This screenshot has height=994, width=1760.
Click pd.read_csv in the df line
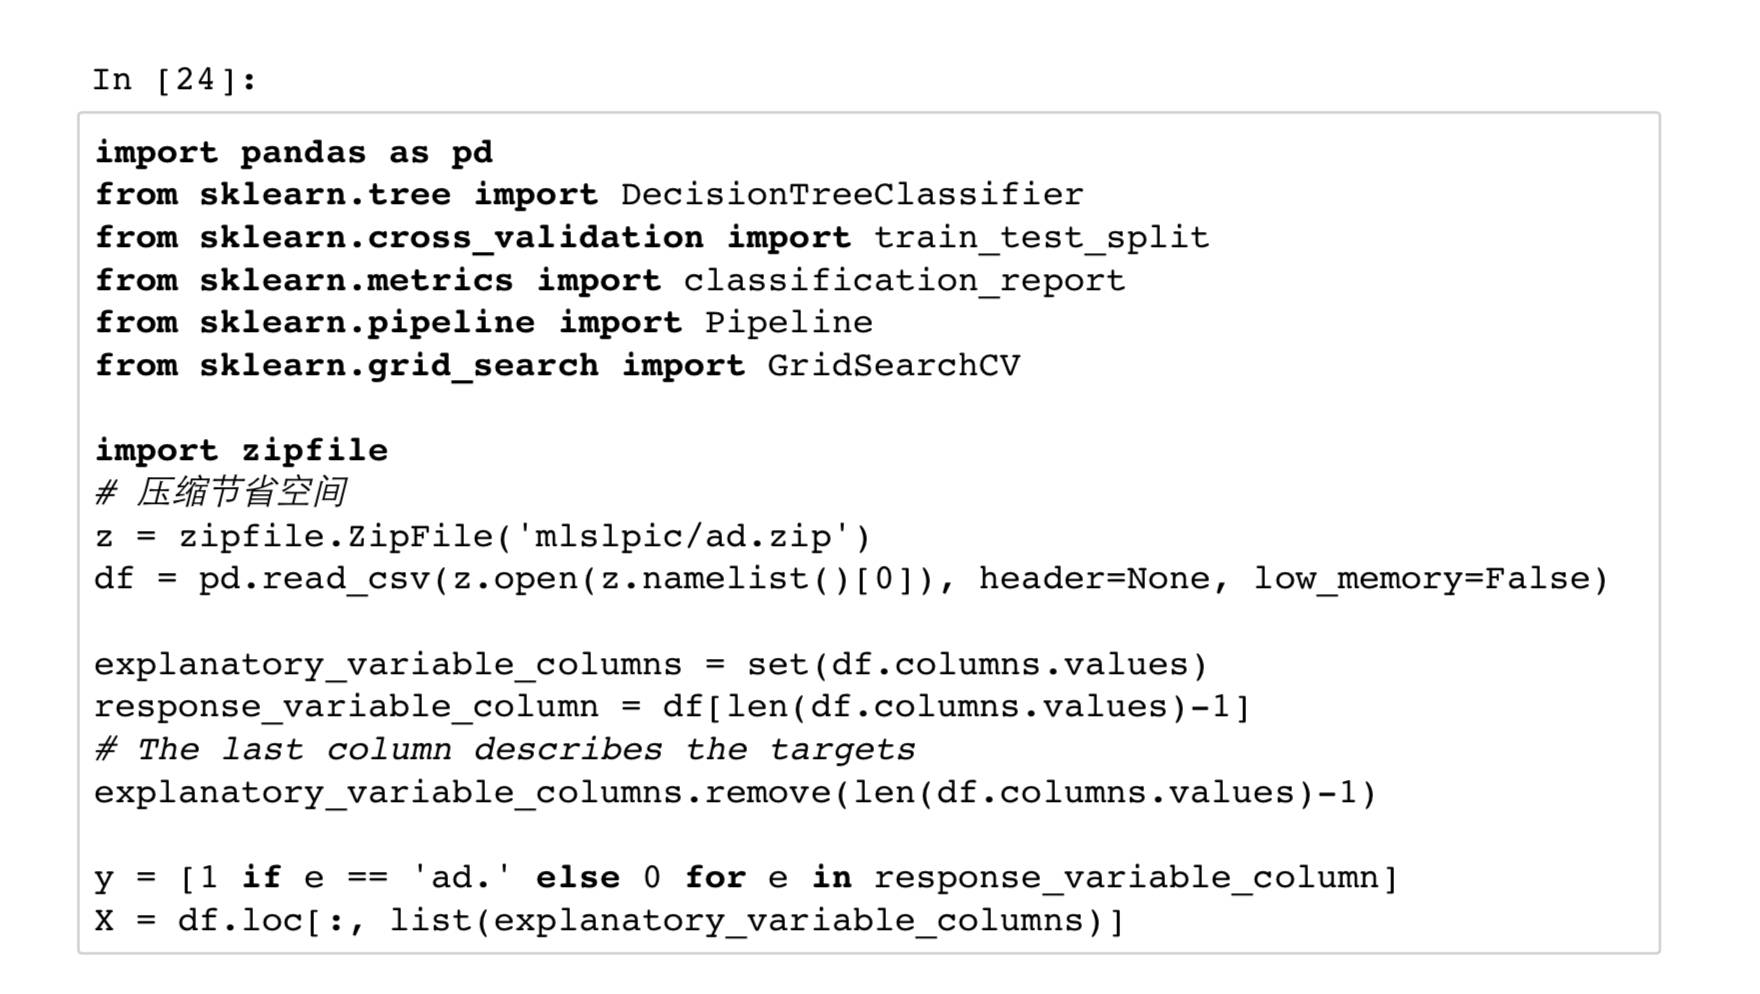(313, 579)
